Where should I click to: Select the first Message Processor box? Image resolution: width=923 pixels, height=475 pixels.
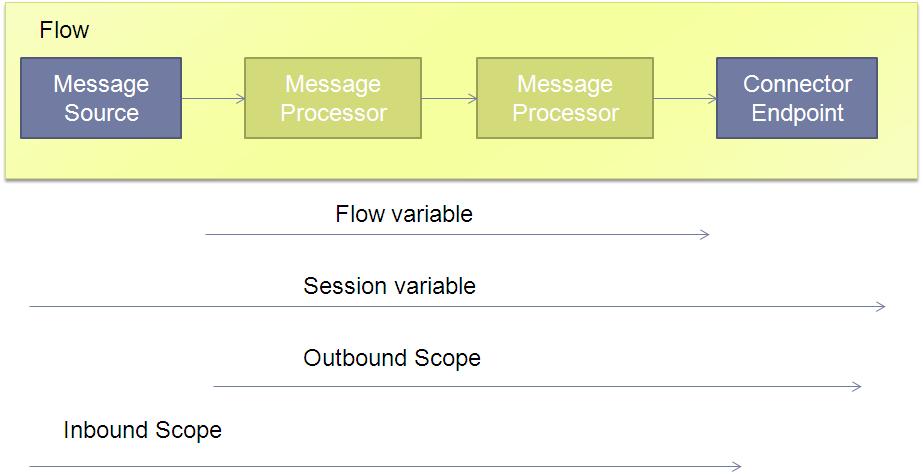[x=333, y=98]
